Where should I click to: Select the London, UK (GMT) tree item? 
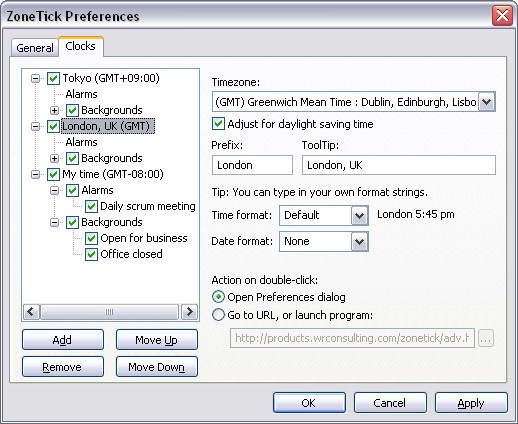(108, 126)
